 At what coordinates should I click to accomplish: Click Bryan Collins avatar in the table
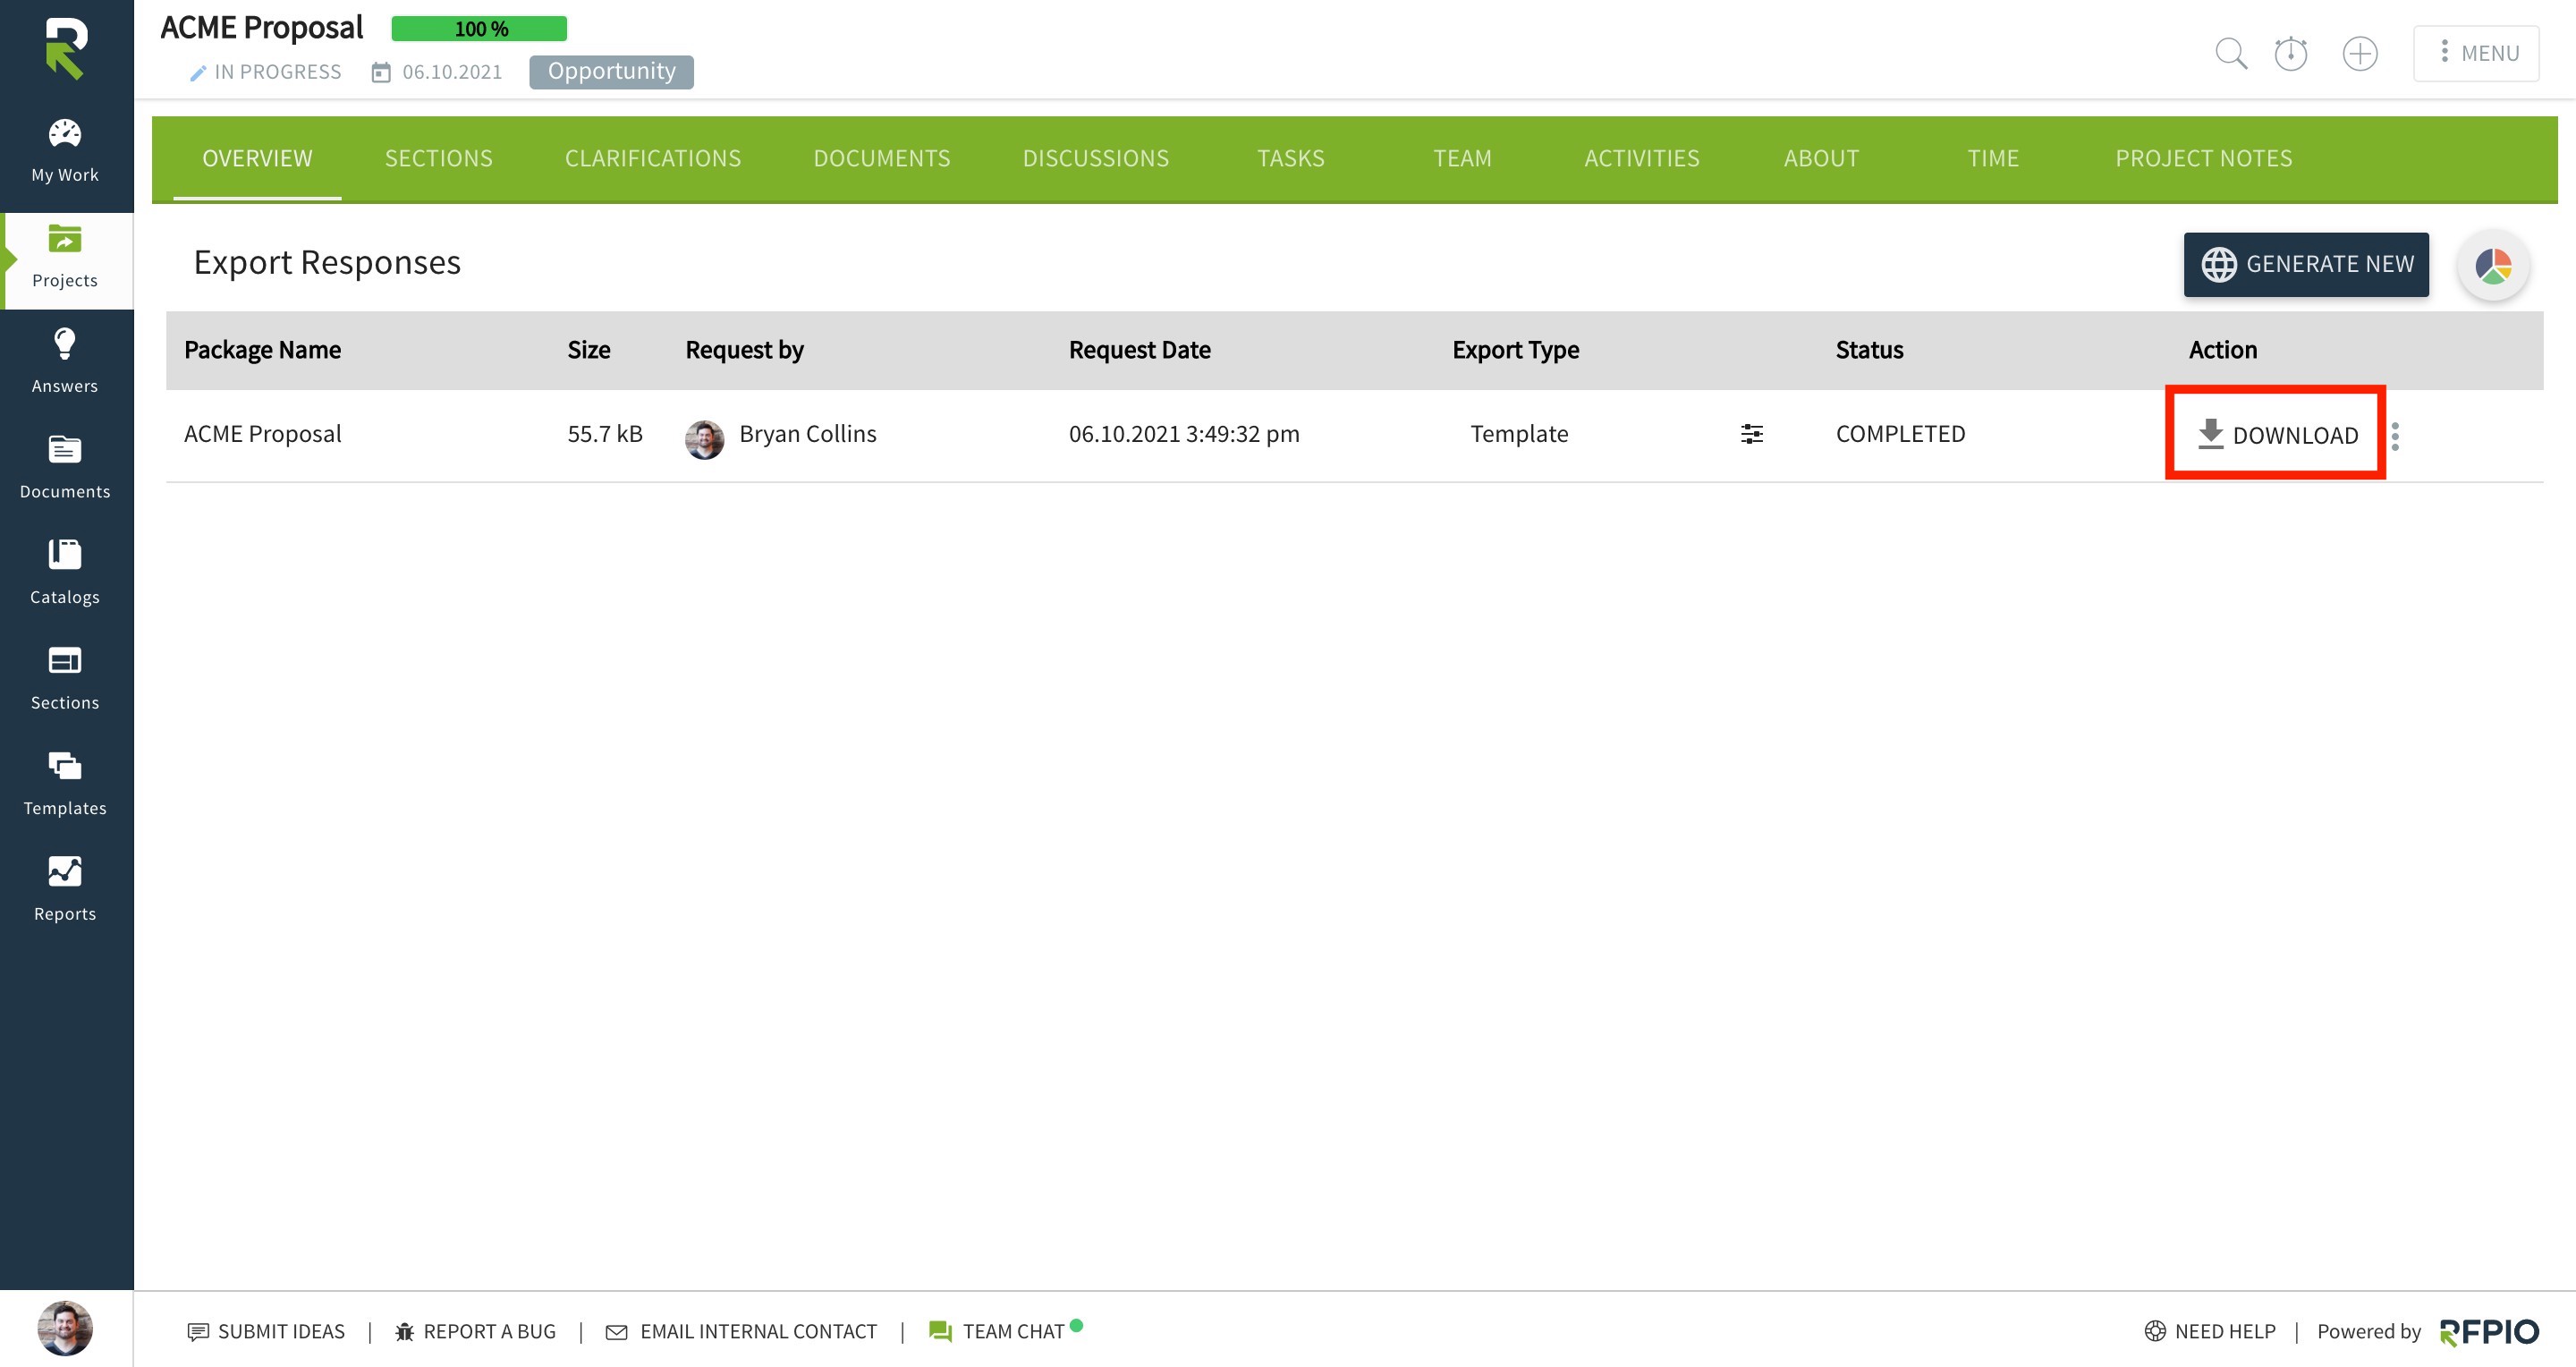pos(704,439)
